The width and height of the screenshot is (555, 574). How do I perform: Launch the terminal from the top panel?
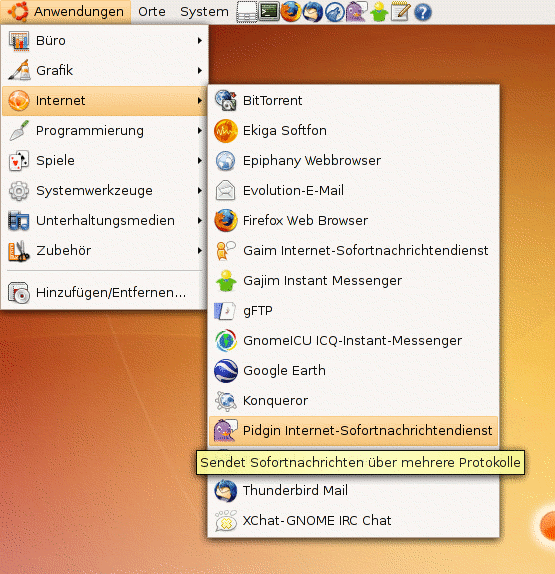pos(269,11)
